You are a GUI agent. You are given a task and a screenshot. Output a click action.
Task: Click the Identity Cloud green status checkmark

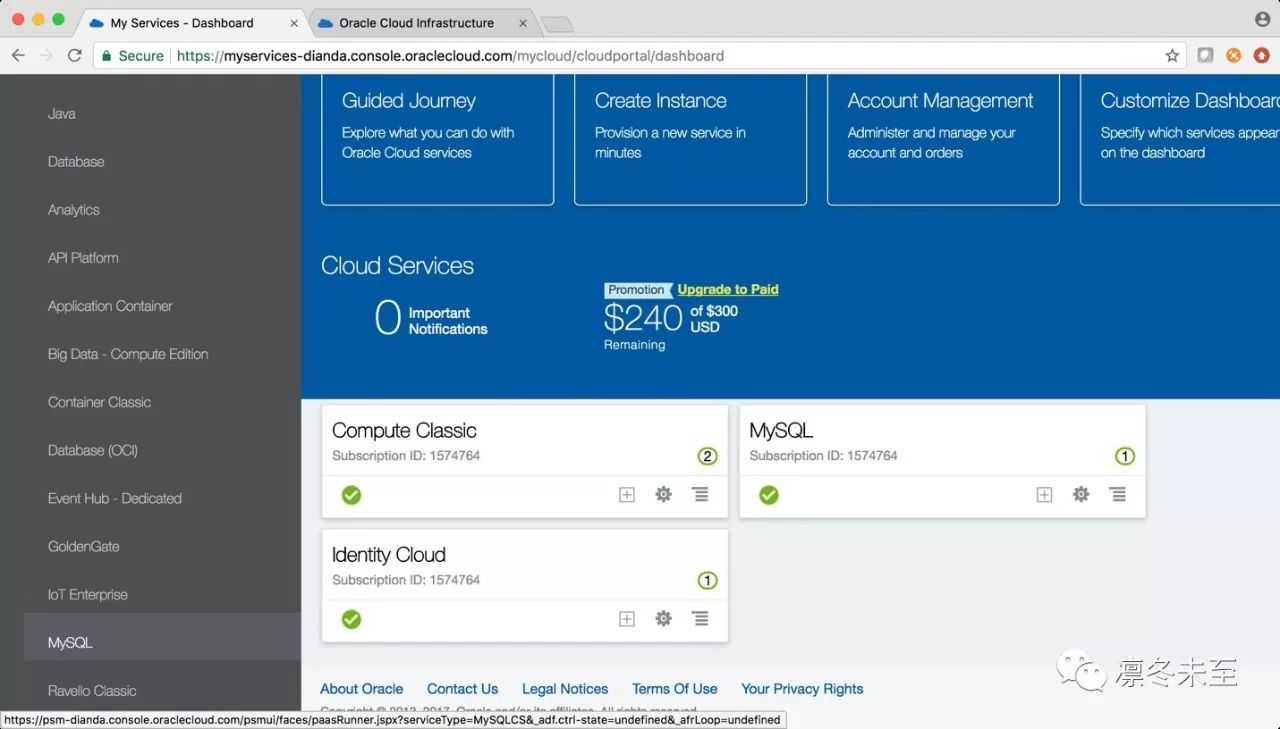click(351, 619)
